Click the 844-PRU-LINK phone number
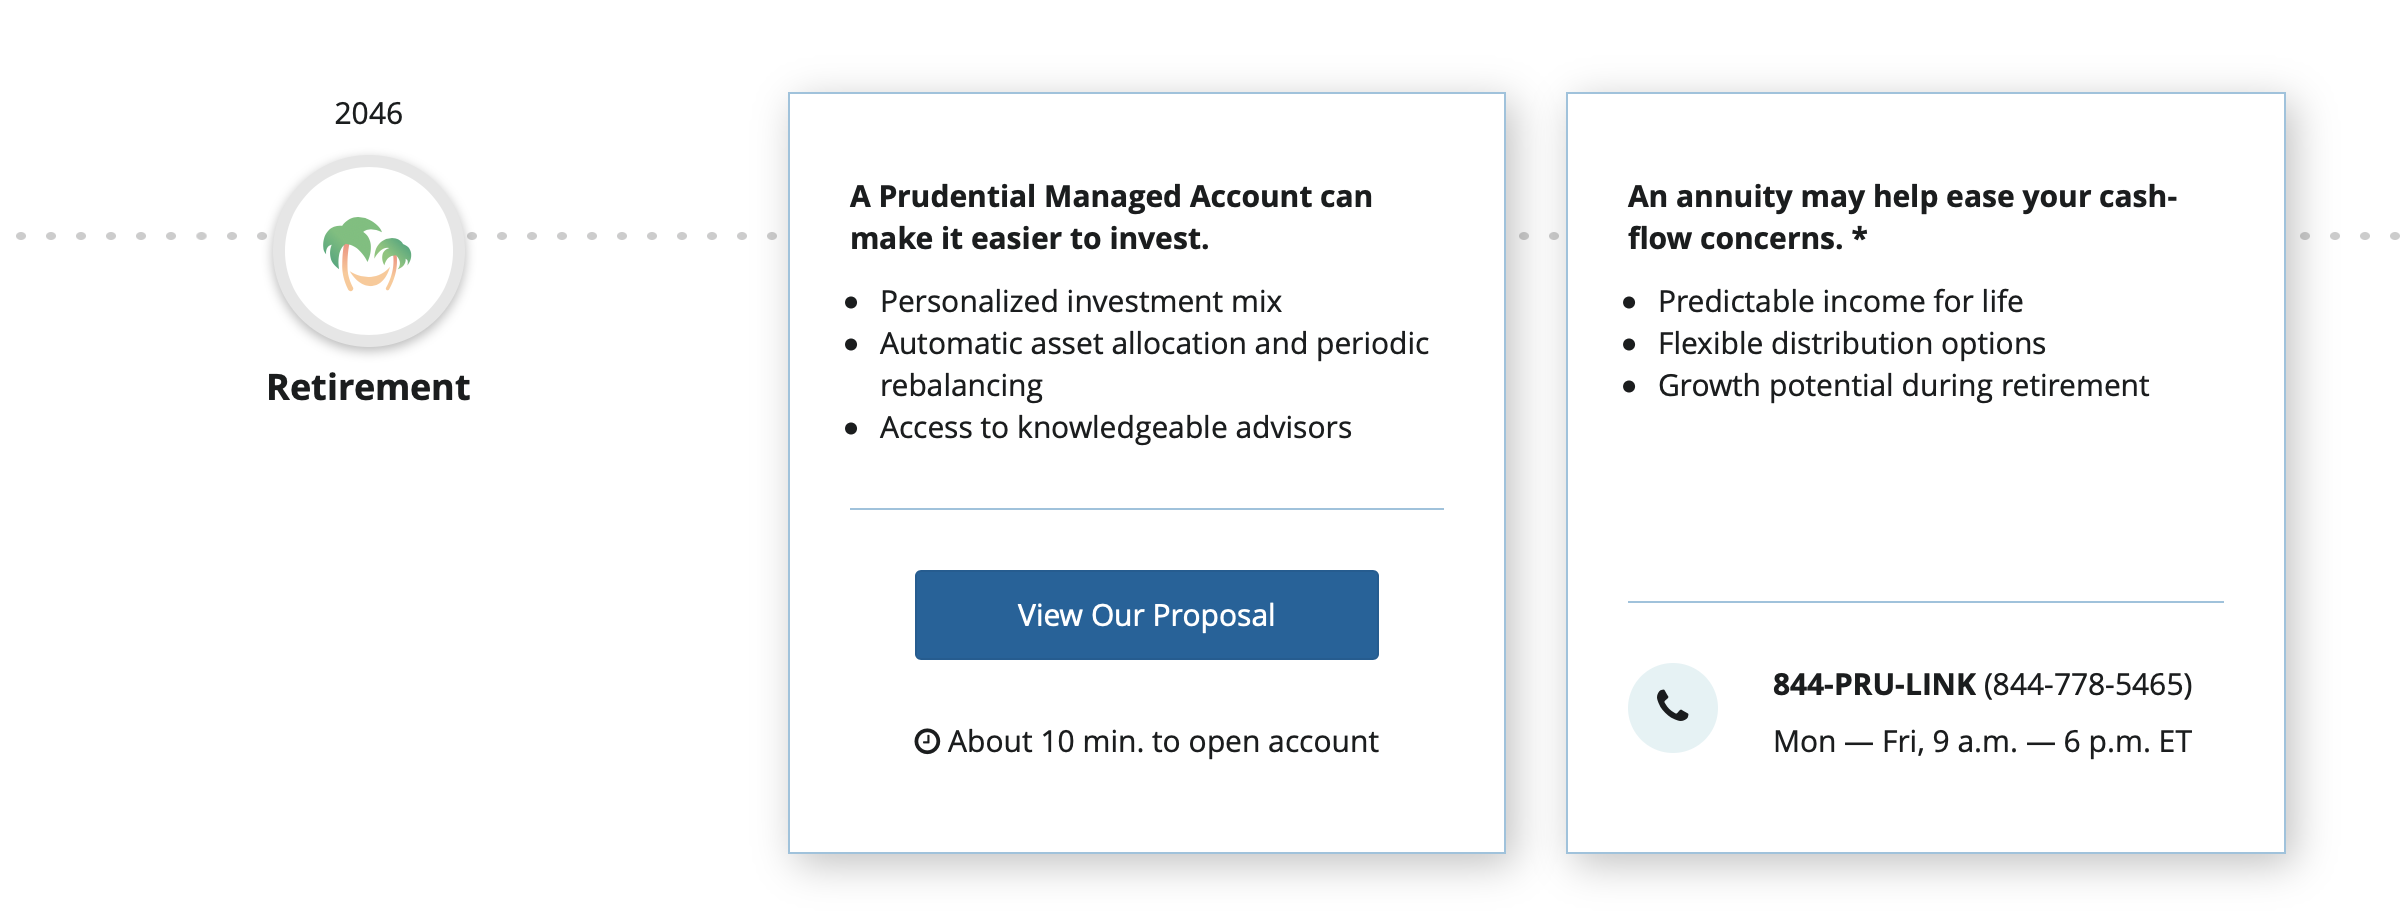The height and width of the screenshot is (916, 2404). 1874,684
